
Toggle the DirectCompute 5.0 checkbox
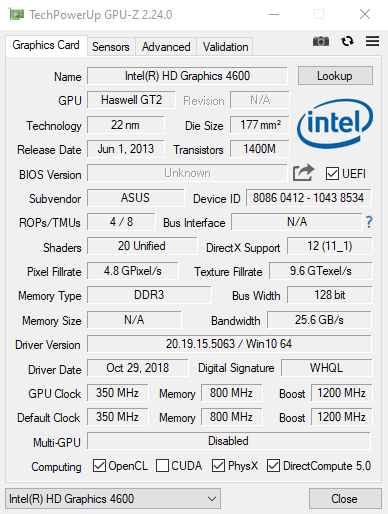[273, 466]
